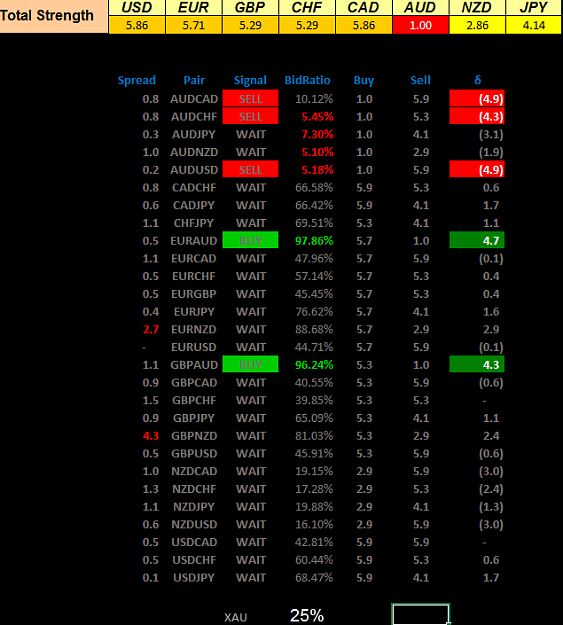The height and width of the screenshot is (625, 563).
Task: Select the red 5.45% bid ratio
Action: tap(317, 117)
